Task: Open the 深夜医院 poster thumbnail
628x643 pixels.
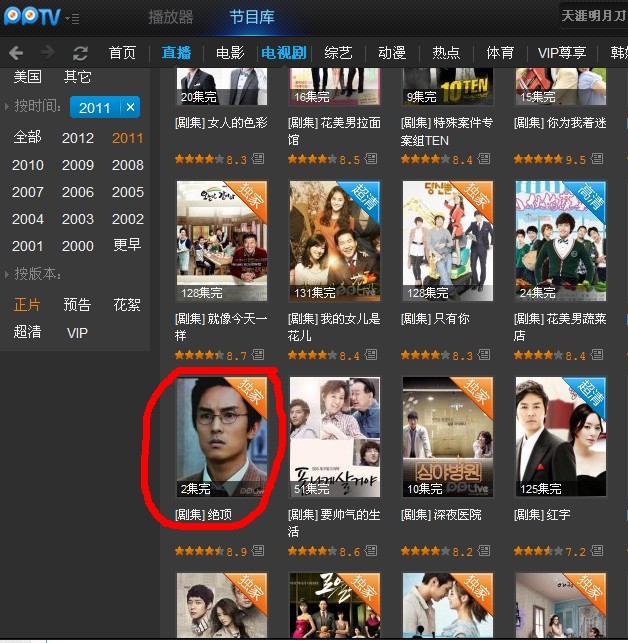Action: click(x=448, y=437)
